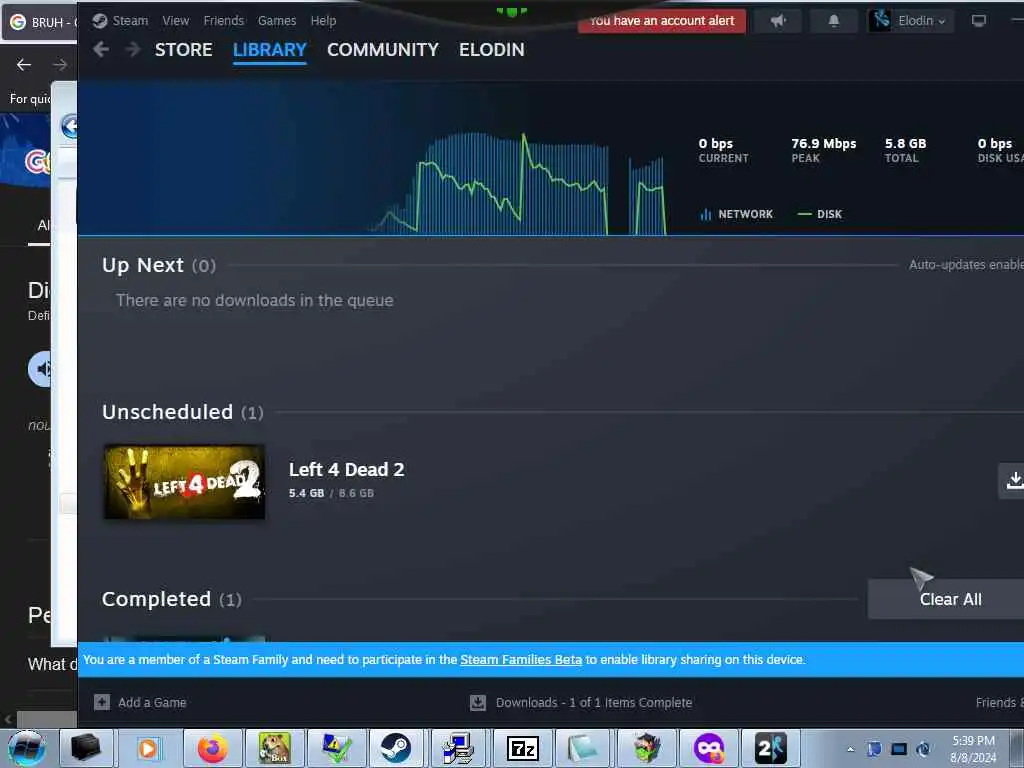Open the media player taskbar icon
Viewport: 1024px width, 768px height.
[149, 748]
